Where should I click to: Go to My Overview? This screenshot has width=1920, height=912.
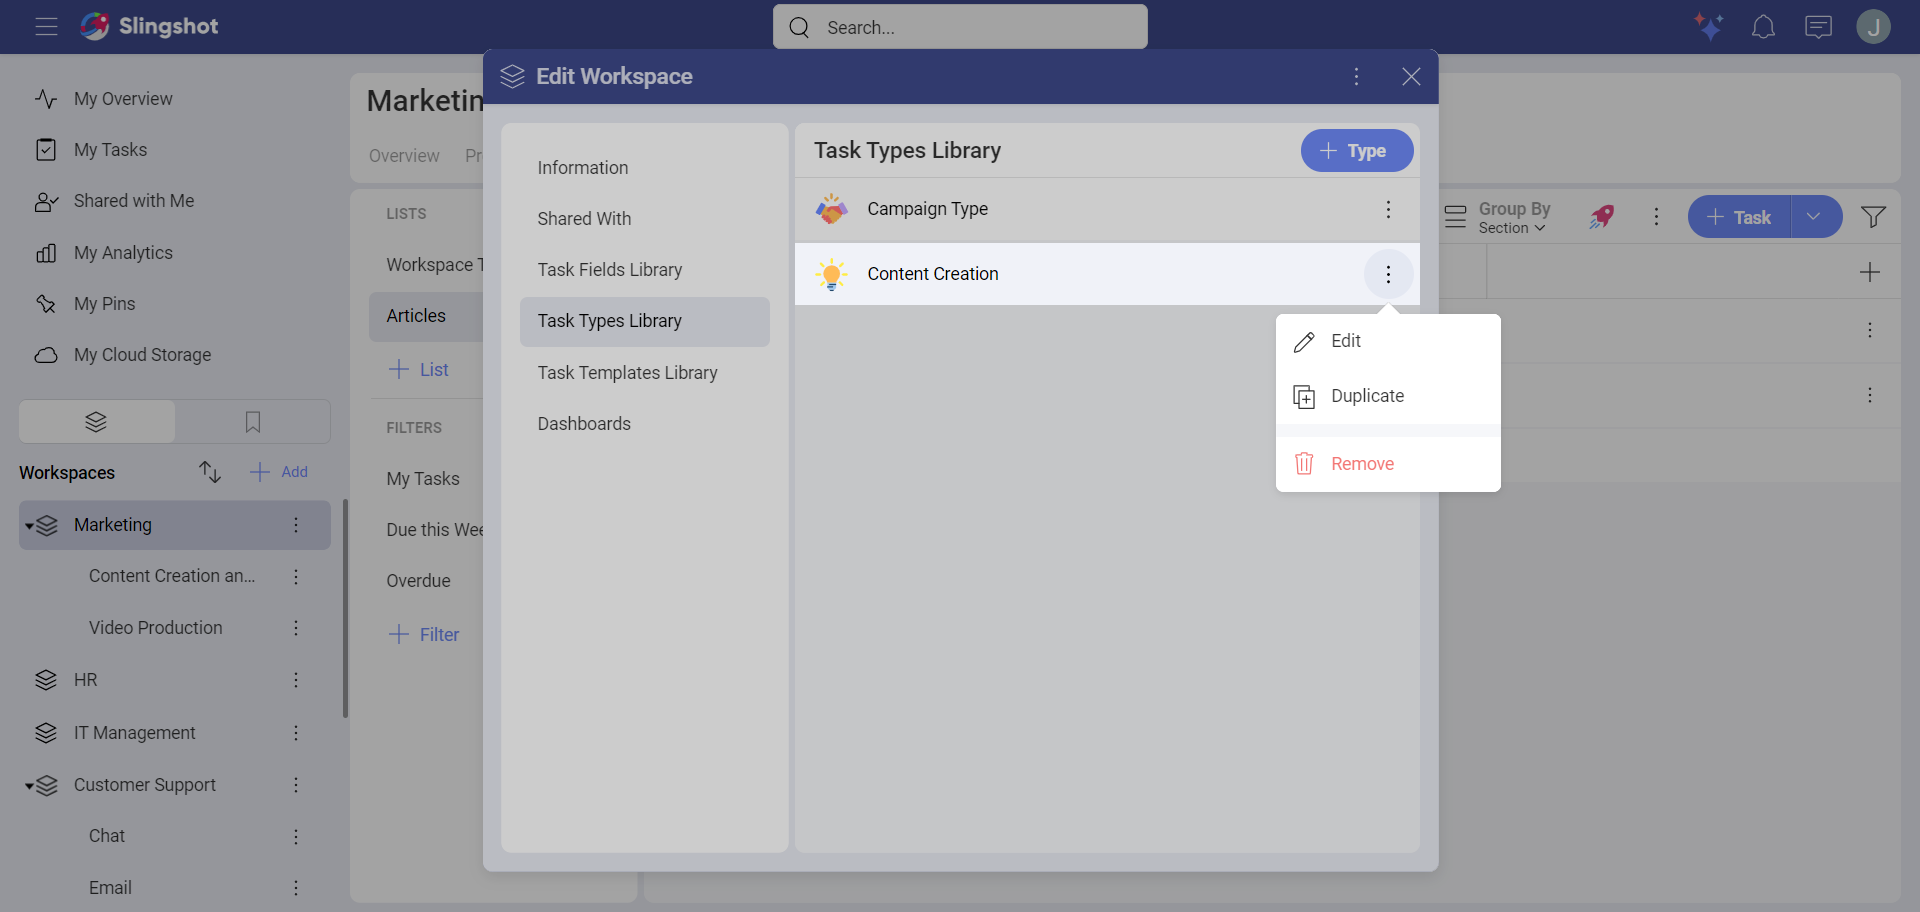click(123, 99)
